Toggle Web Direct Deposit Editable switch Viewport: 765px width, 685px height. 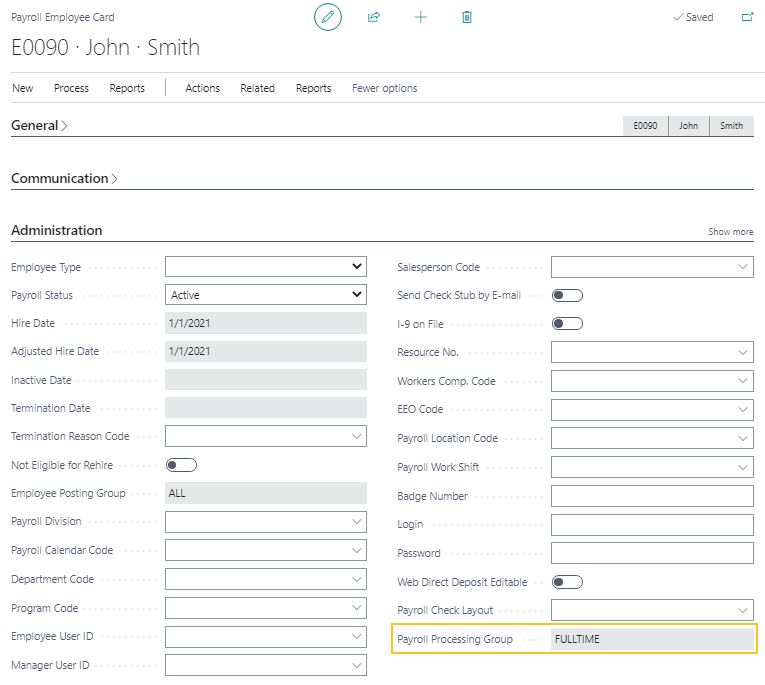pyautogui.click(x=567, y=582)
